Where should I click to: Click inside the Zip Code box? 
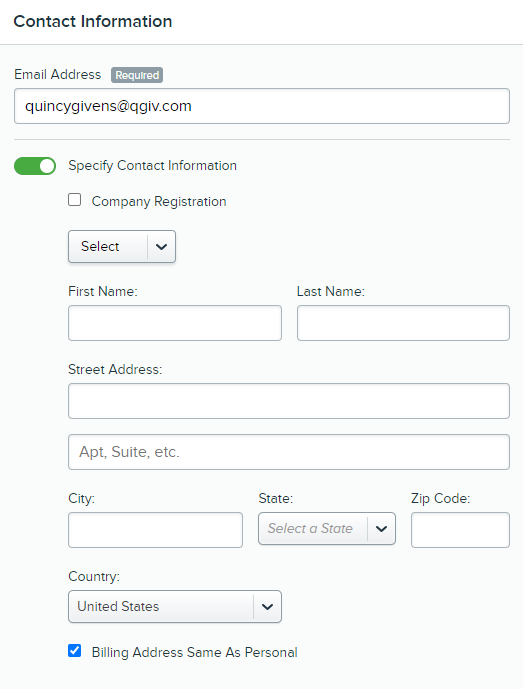tap(461, 530)
